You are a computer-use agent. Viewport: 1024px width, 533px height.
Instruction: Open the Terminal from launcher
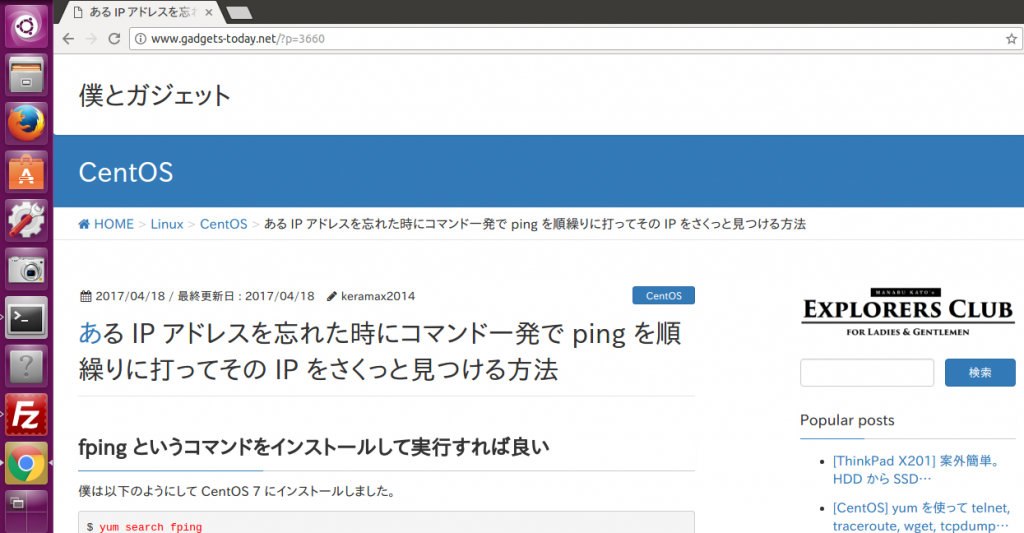click(x=26, y=317)
